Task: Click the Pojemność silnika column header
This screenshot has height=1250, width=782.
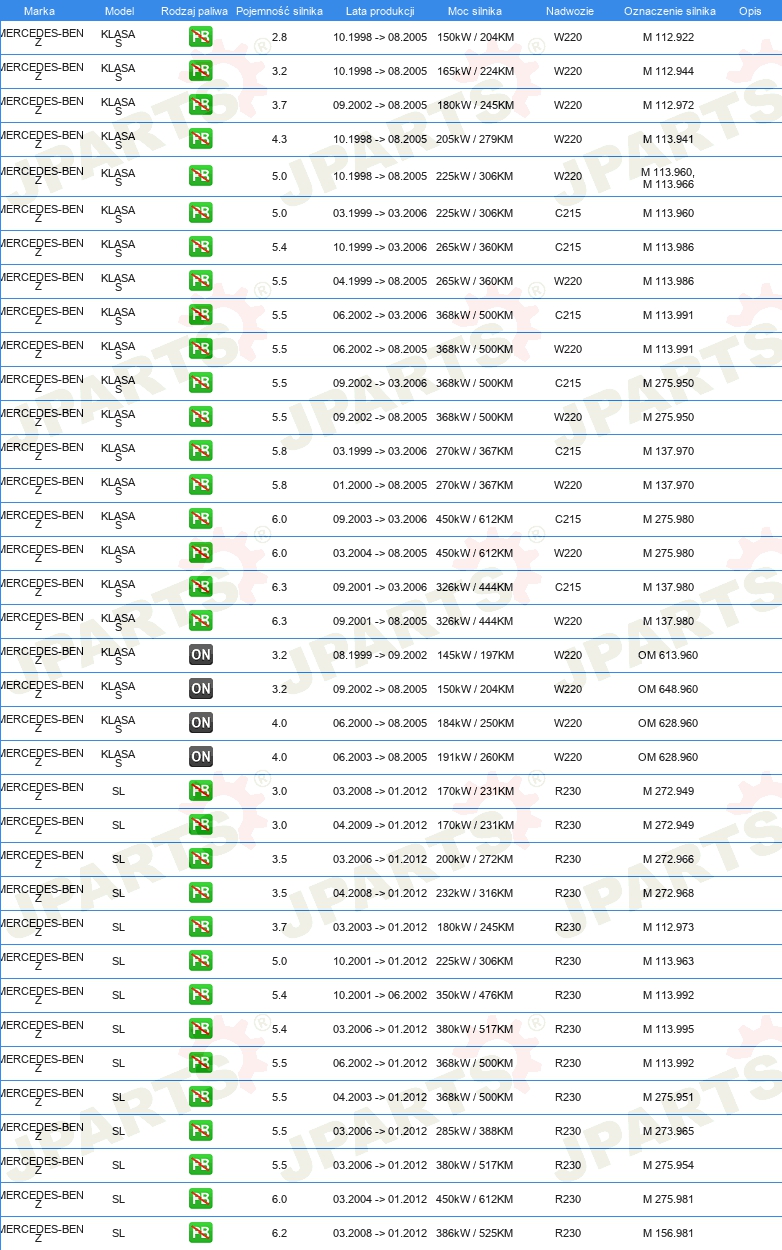Action: point(279,11)
